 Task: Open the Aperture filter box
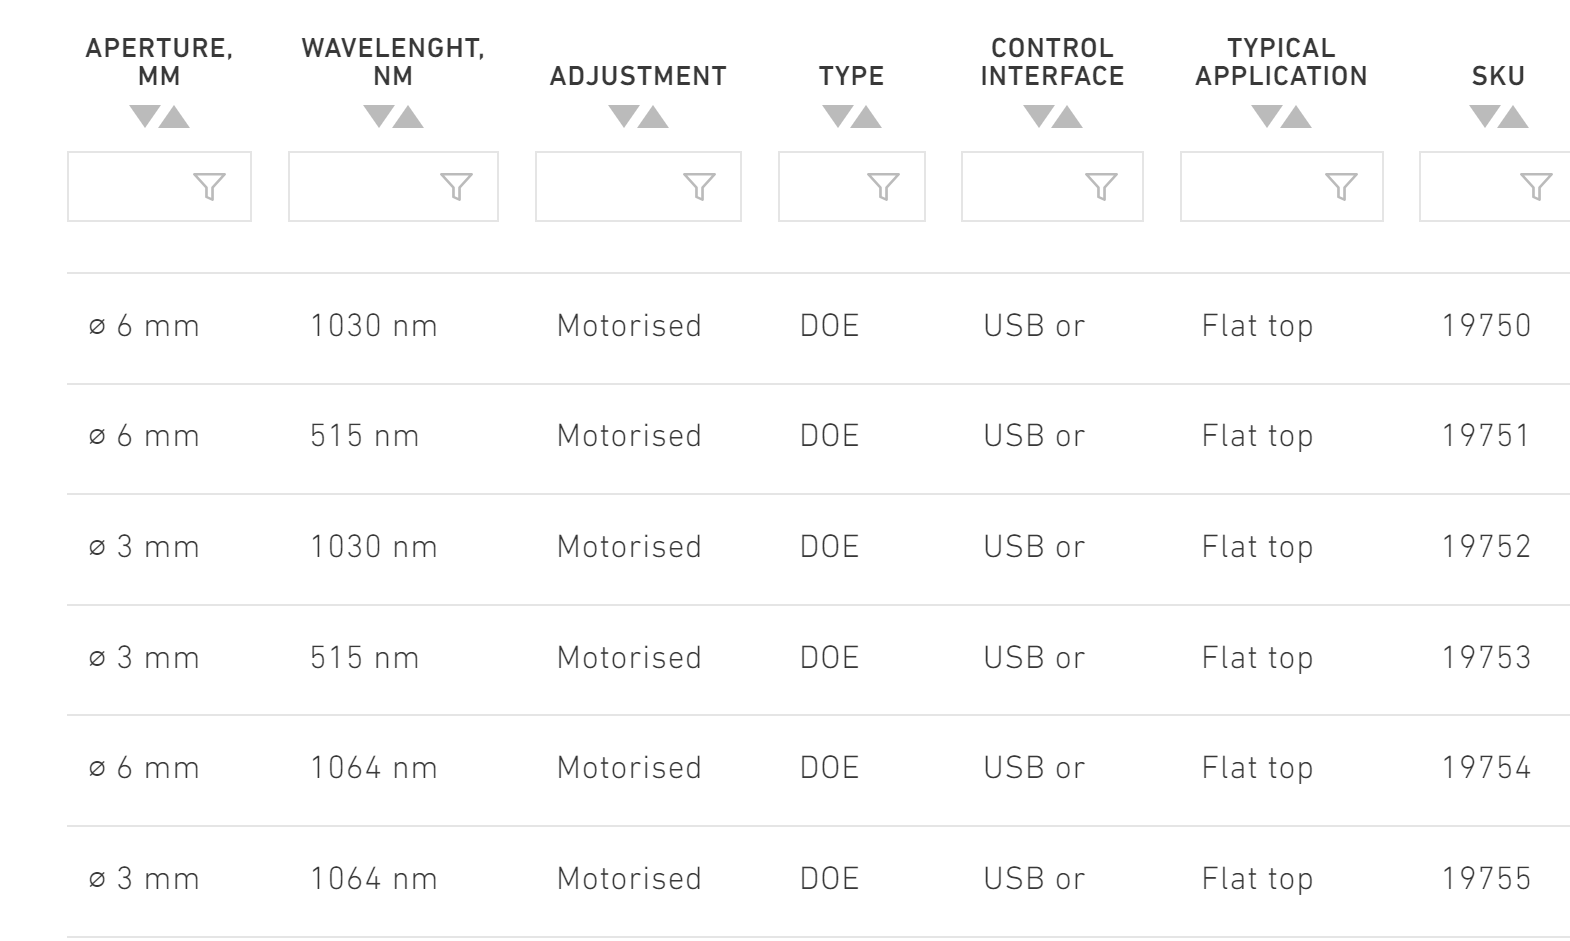(159, 187)
